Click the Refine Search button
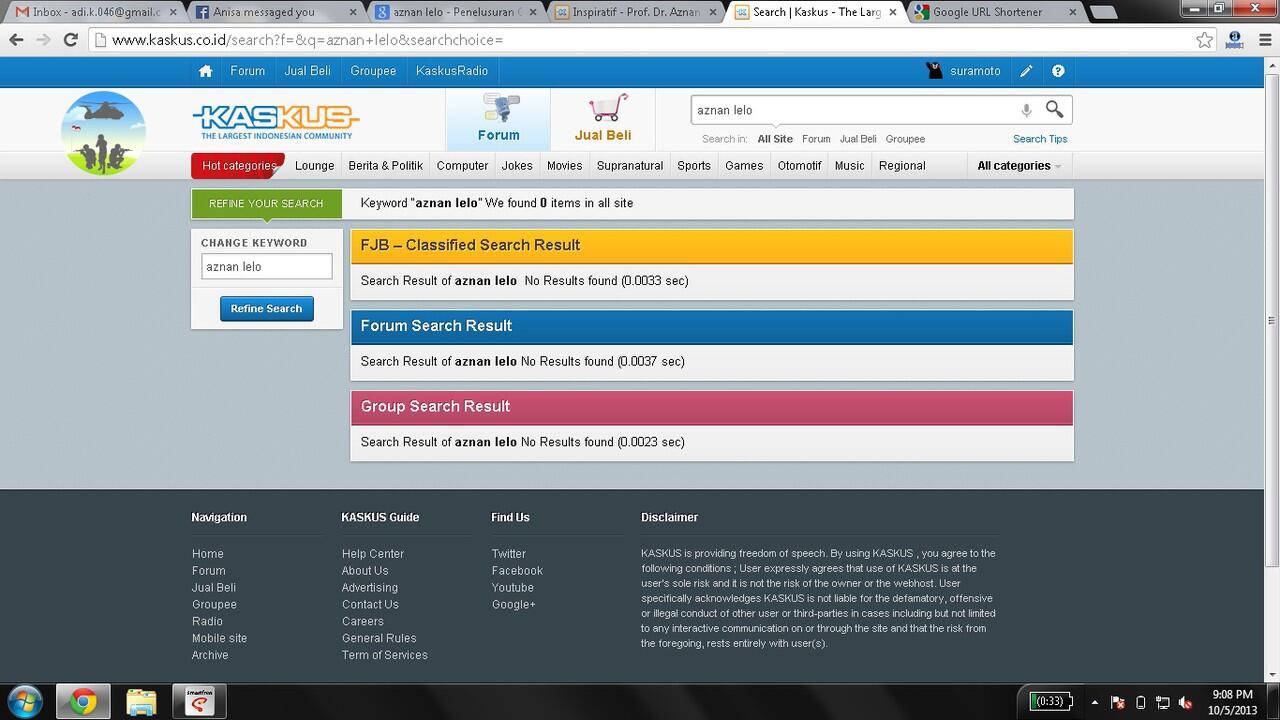 pyautogui.click(x=267, y=309)
